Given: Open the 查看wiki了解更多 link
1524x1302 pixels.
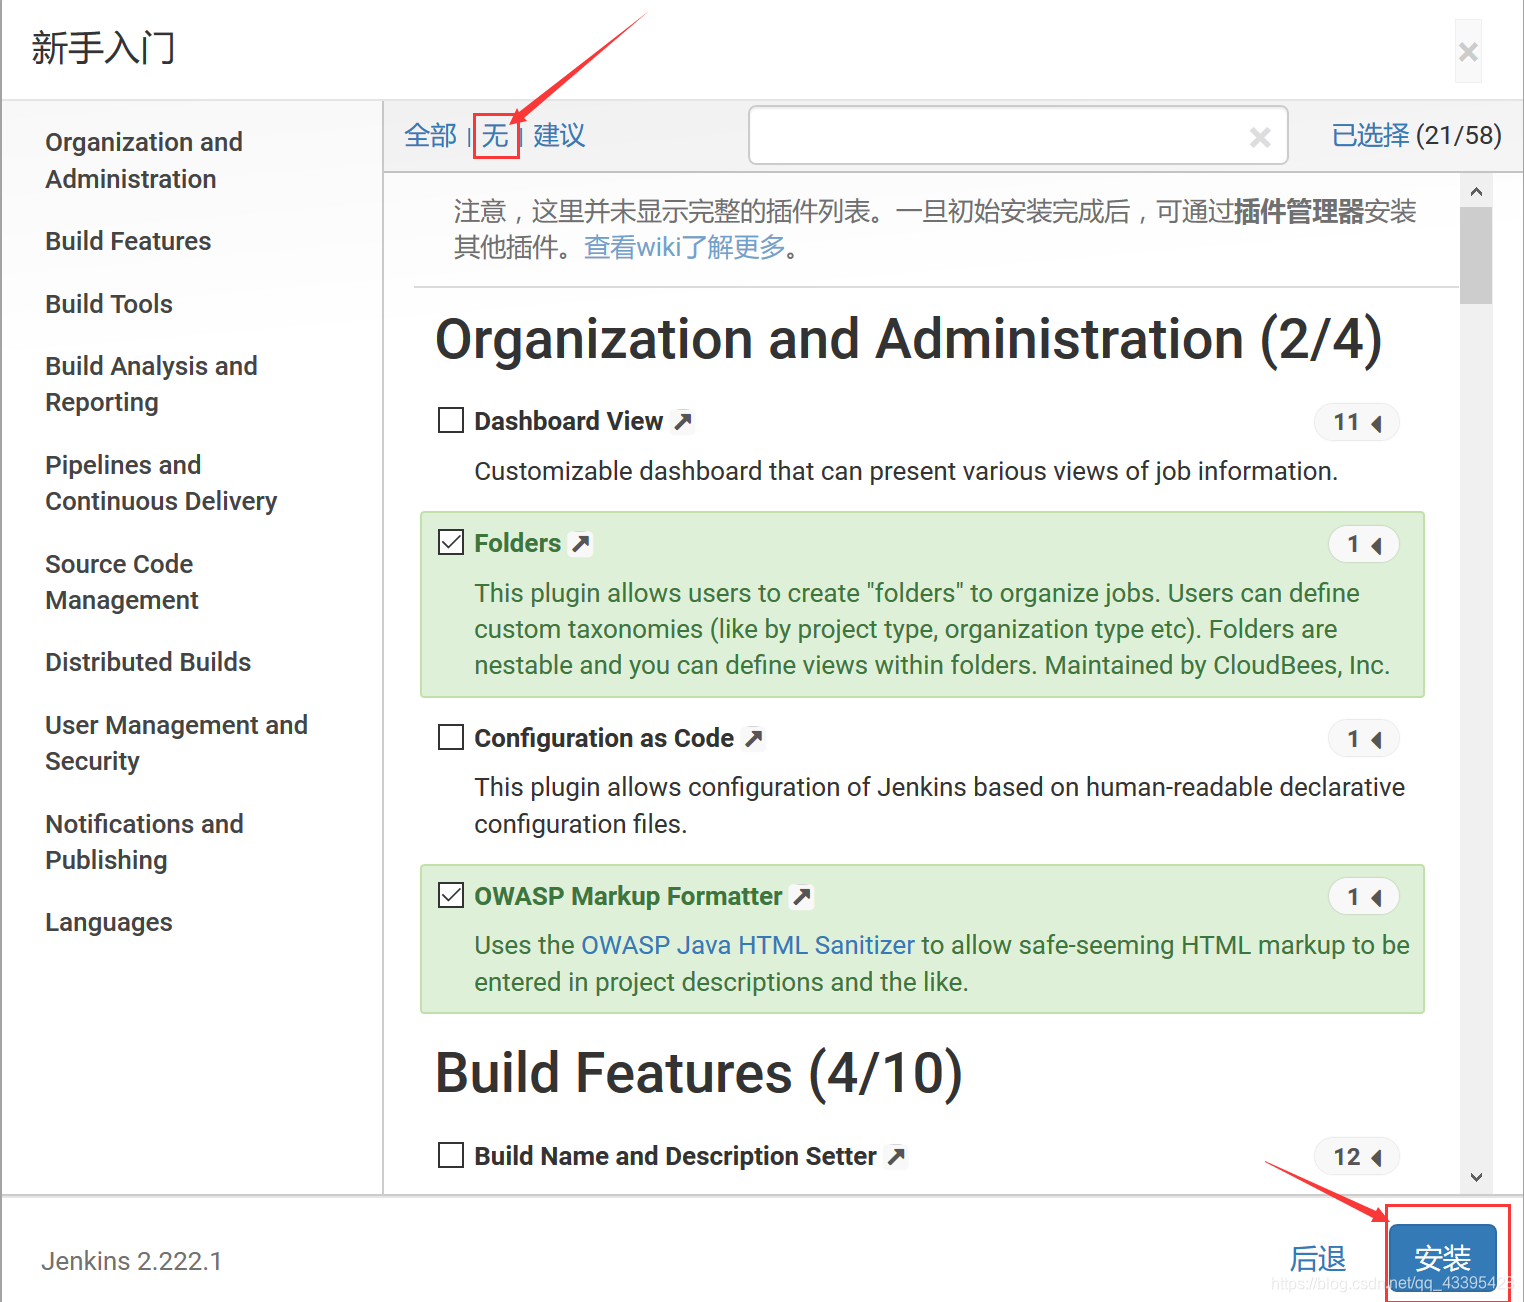Looking at the screenshot, I should (x=685, y=247).
